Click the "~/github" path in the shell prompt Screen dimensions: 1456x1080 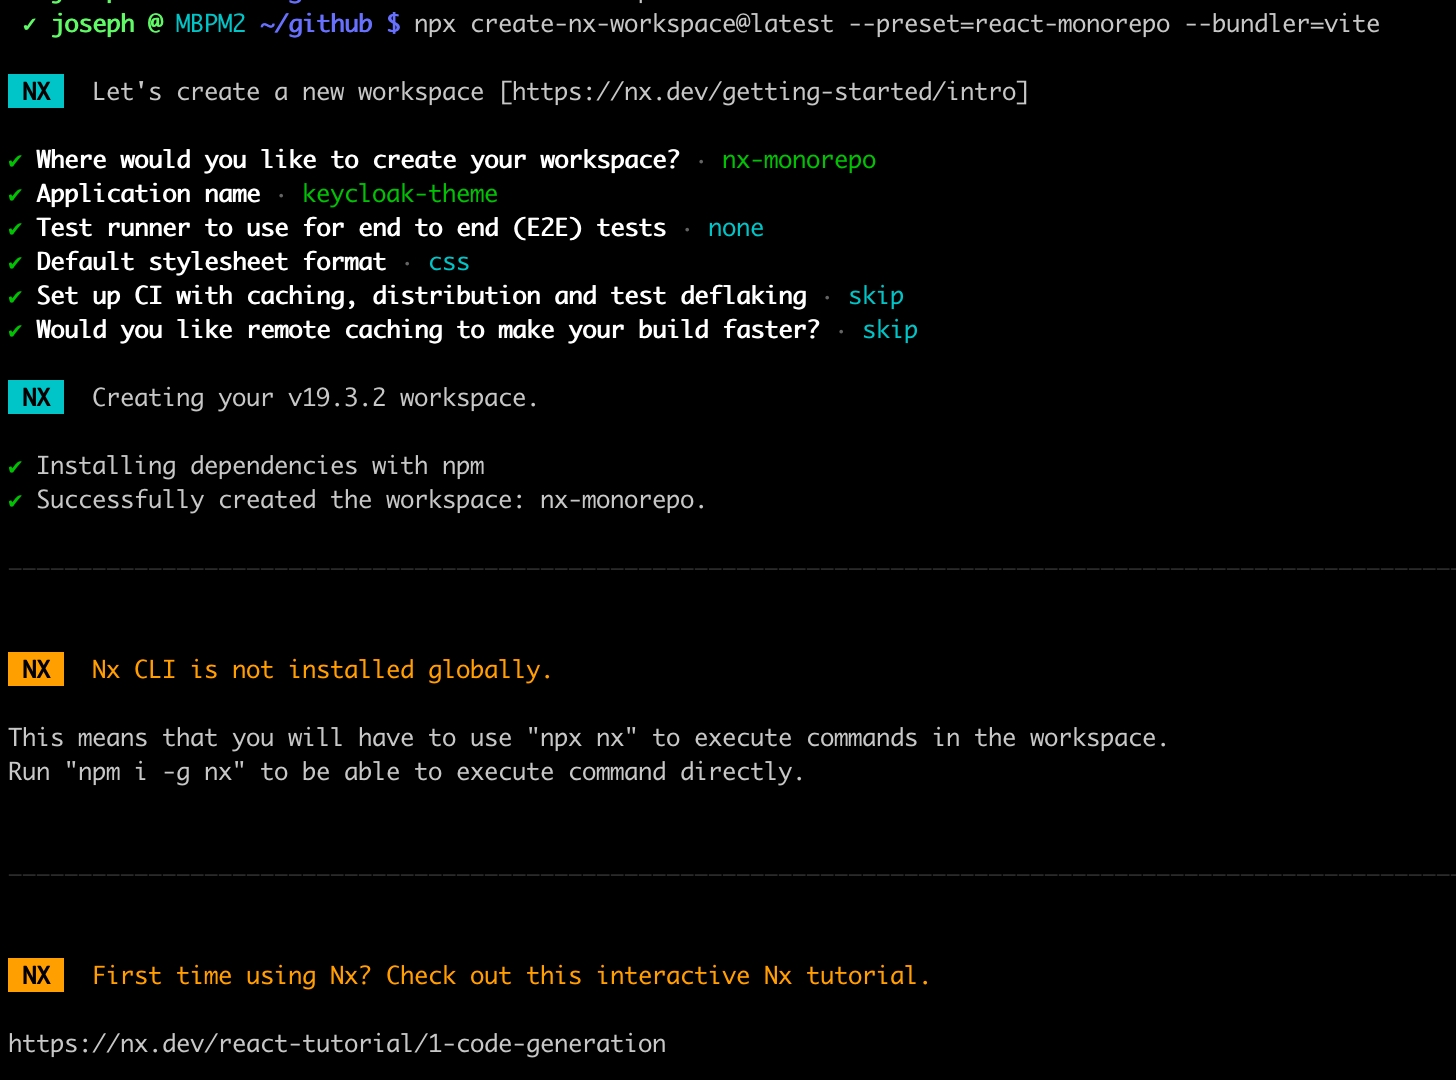[x=316, y=24]
